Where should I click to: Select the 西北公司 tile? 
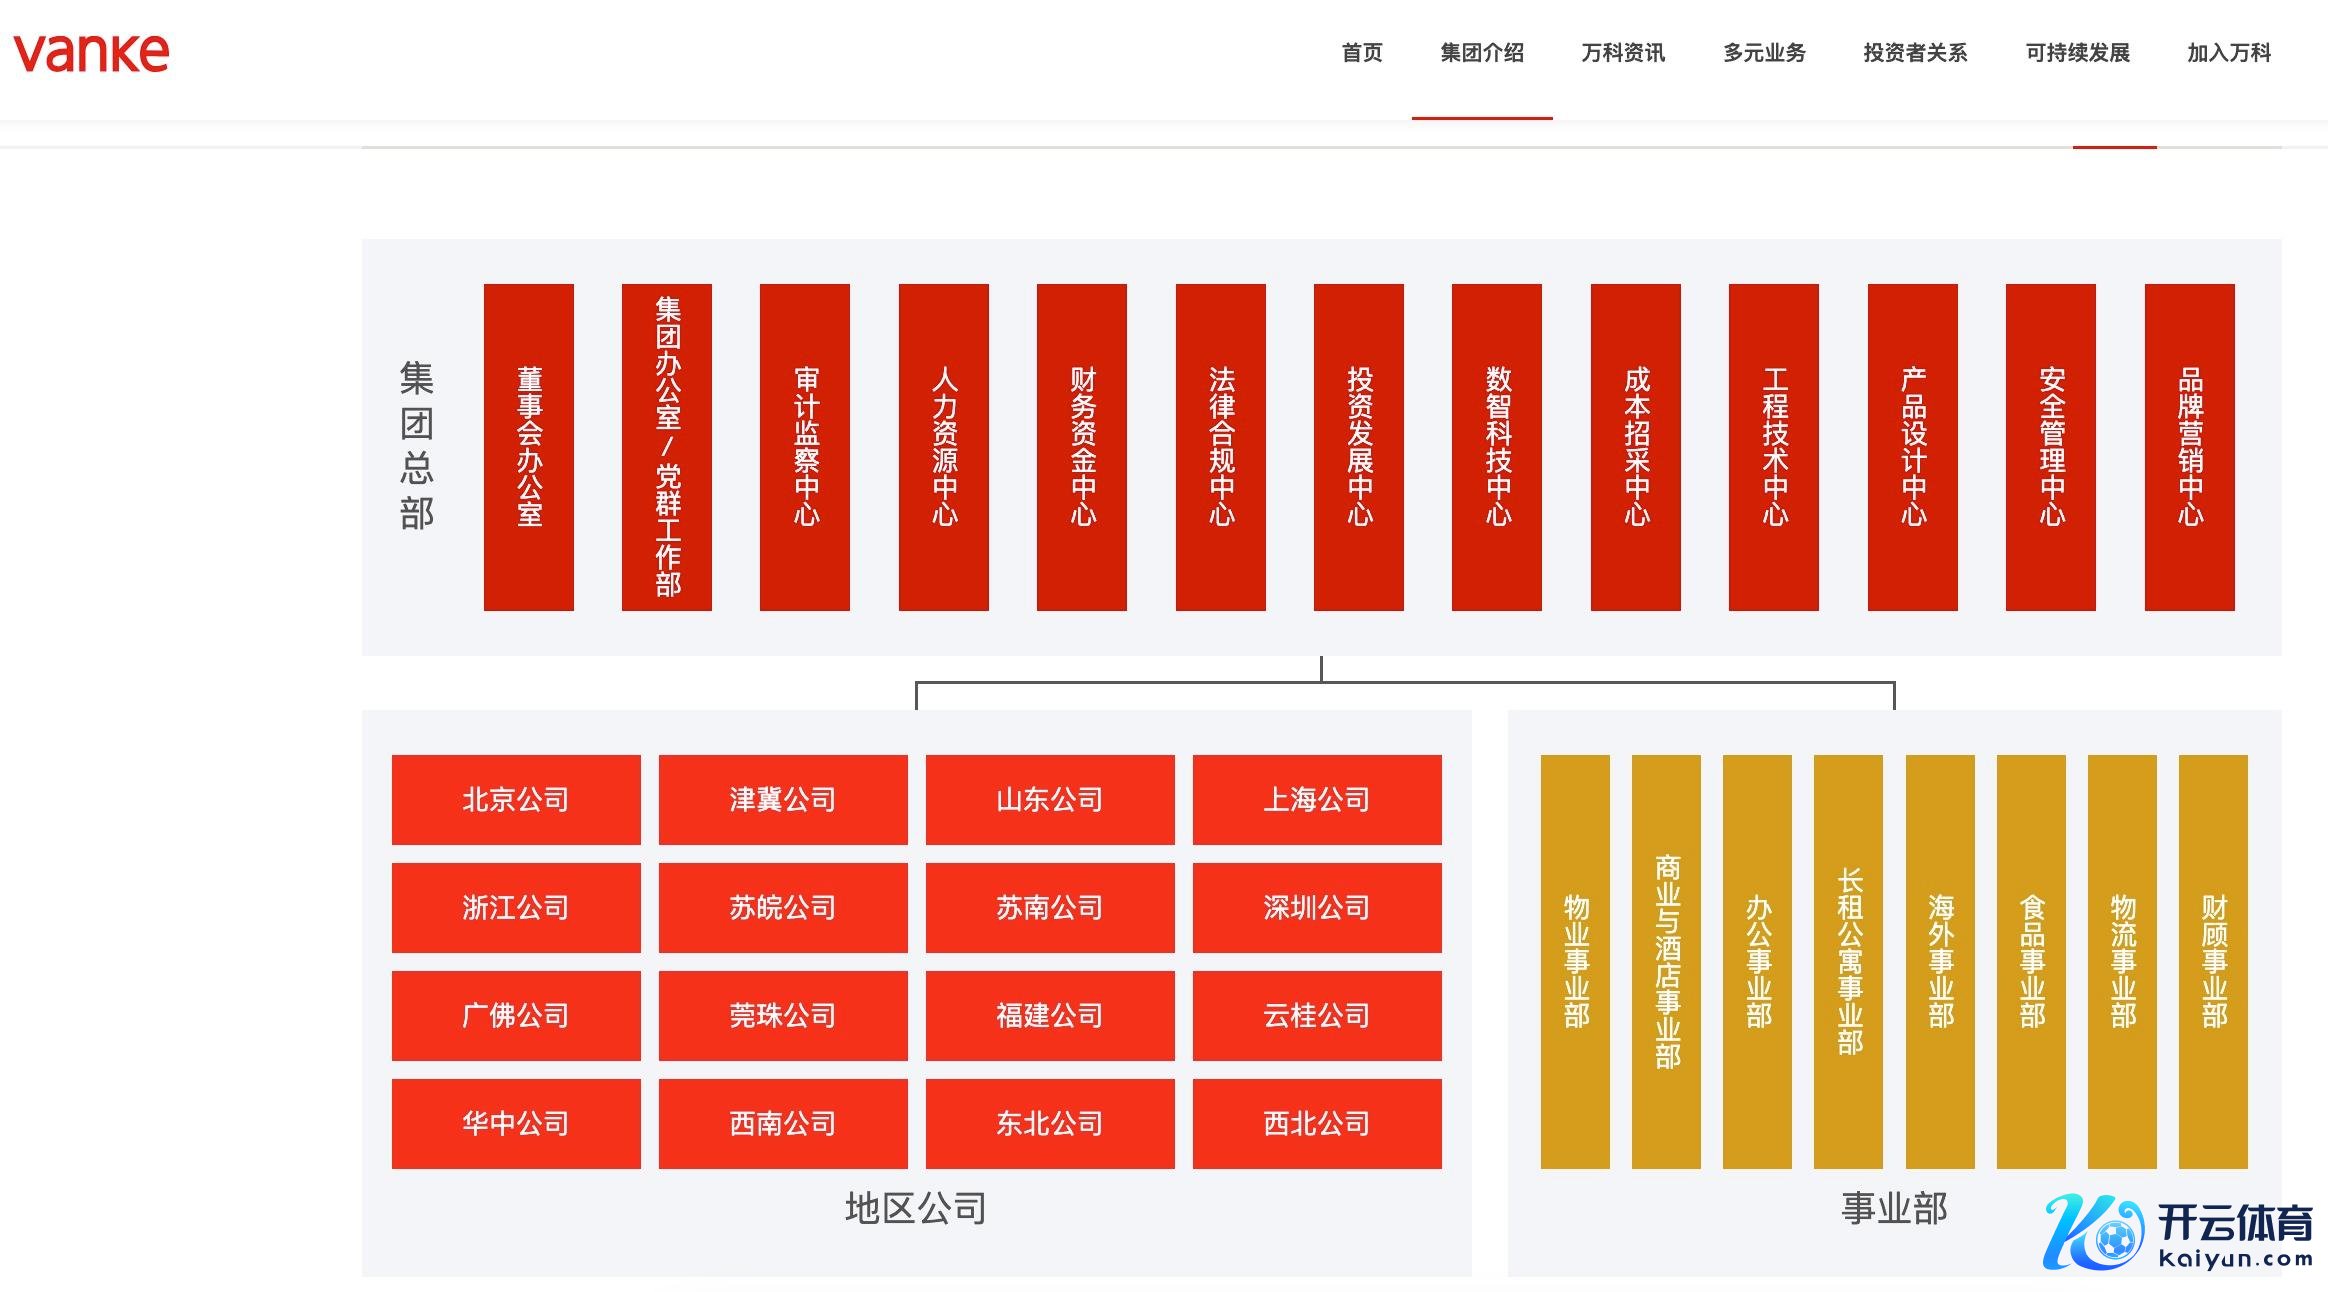[1317, 1124]
